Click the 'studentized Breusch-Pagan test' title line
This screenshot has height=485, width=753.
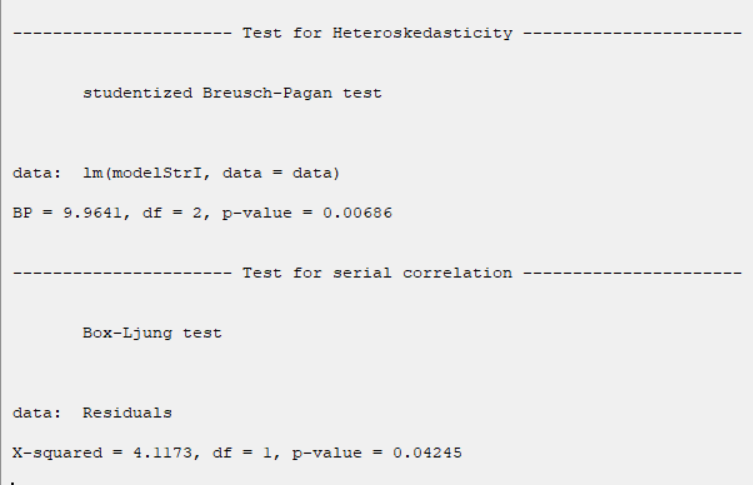point(232,93)
